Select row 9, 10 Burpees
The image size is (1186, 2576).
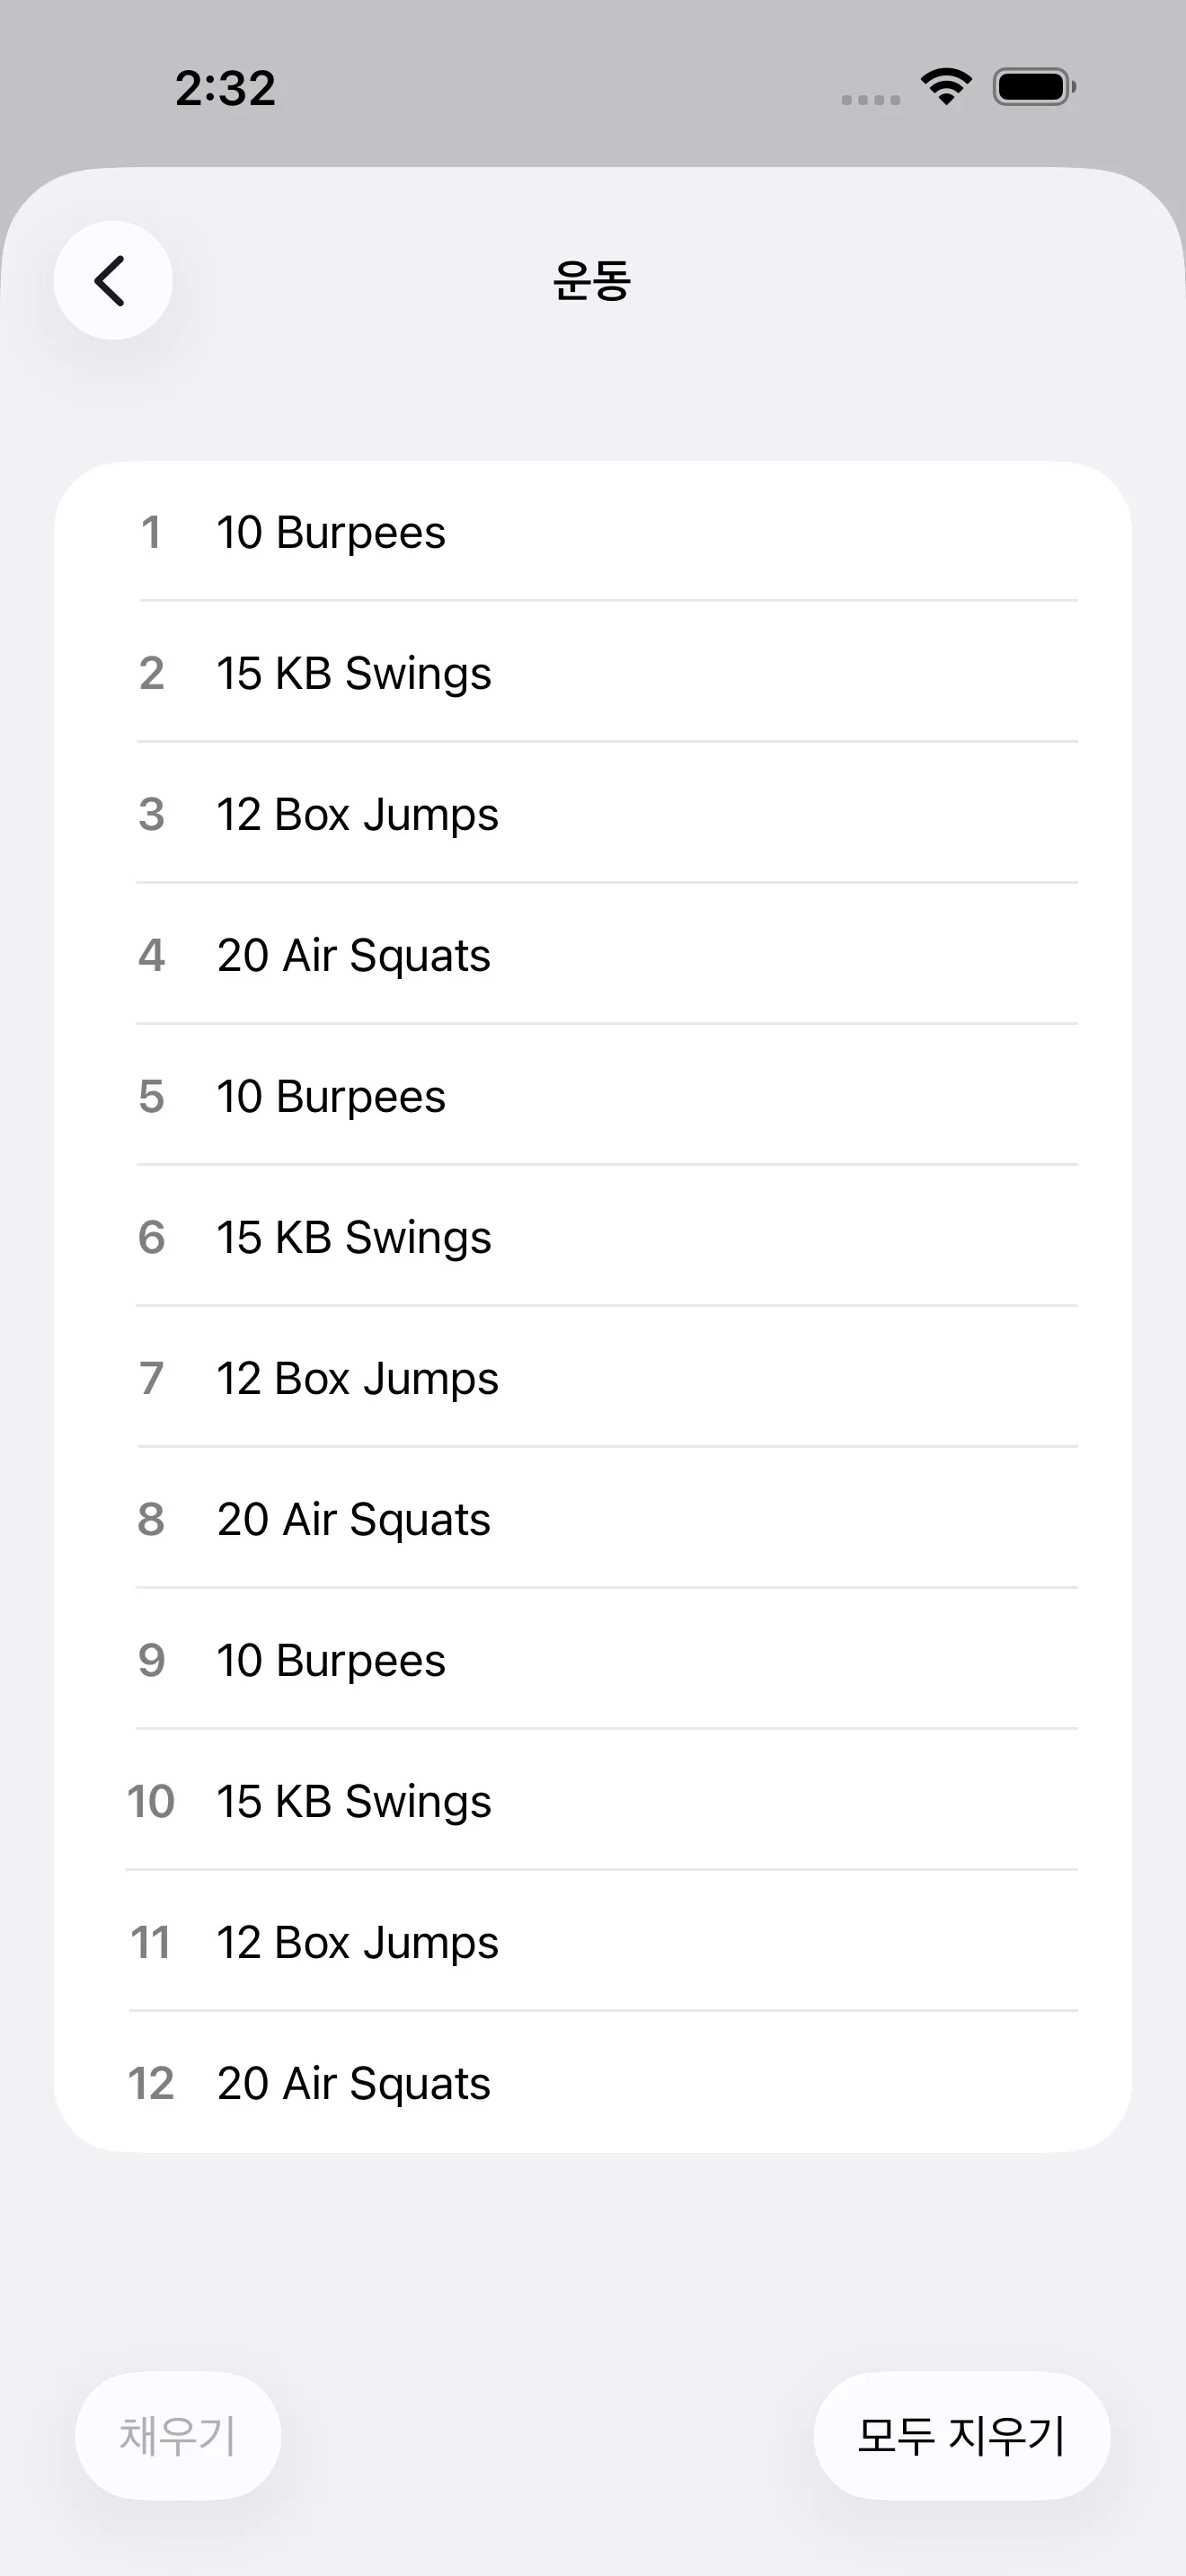click(592, 1660)
